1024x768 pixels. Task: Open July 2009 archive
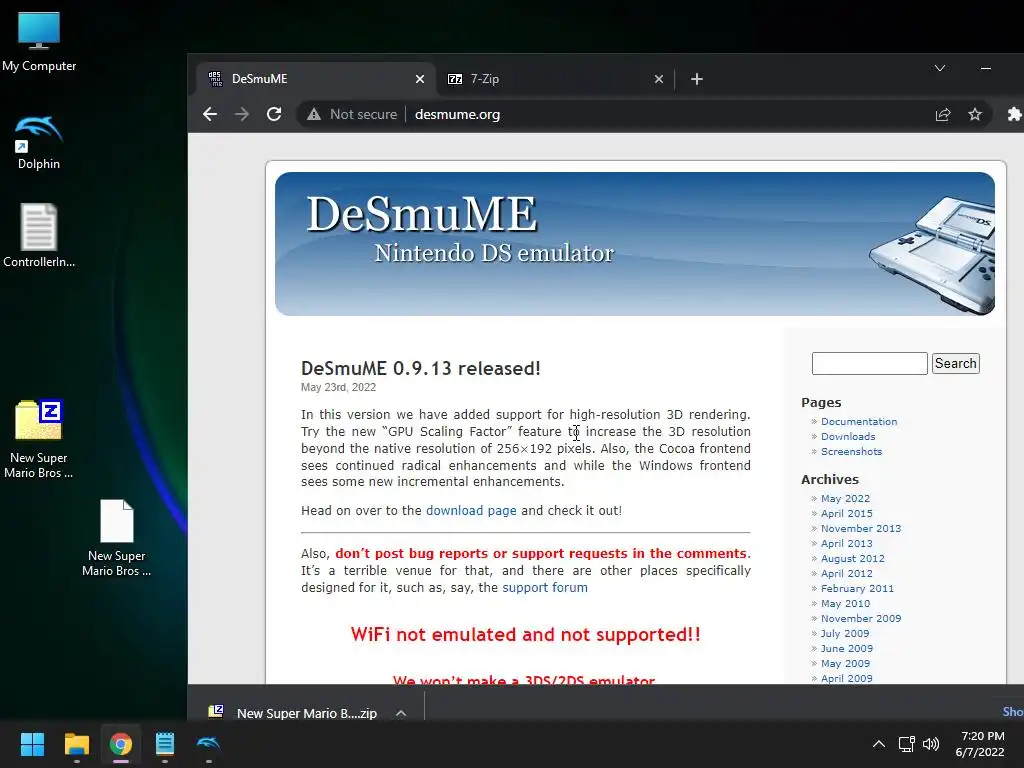(844, 634)
